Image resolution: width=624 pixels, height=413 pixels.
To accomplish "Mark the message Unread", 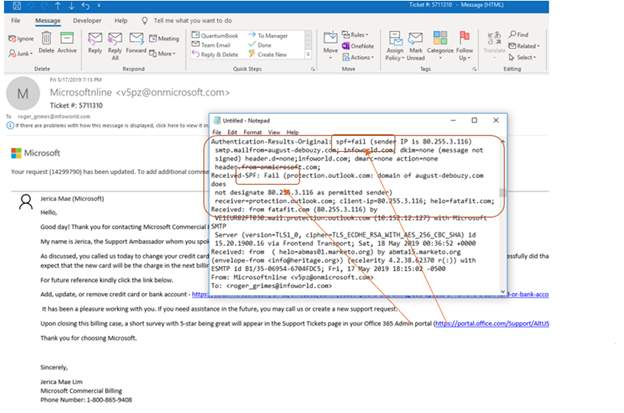I will (415, 46).
